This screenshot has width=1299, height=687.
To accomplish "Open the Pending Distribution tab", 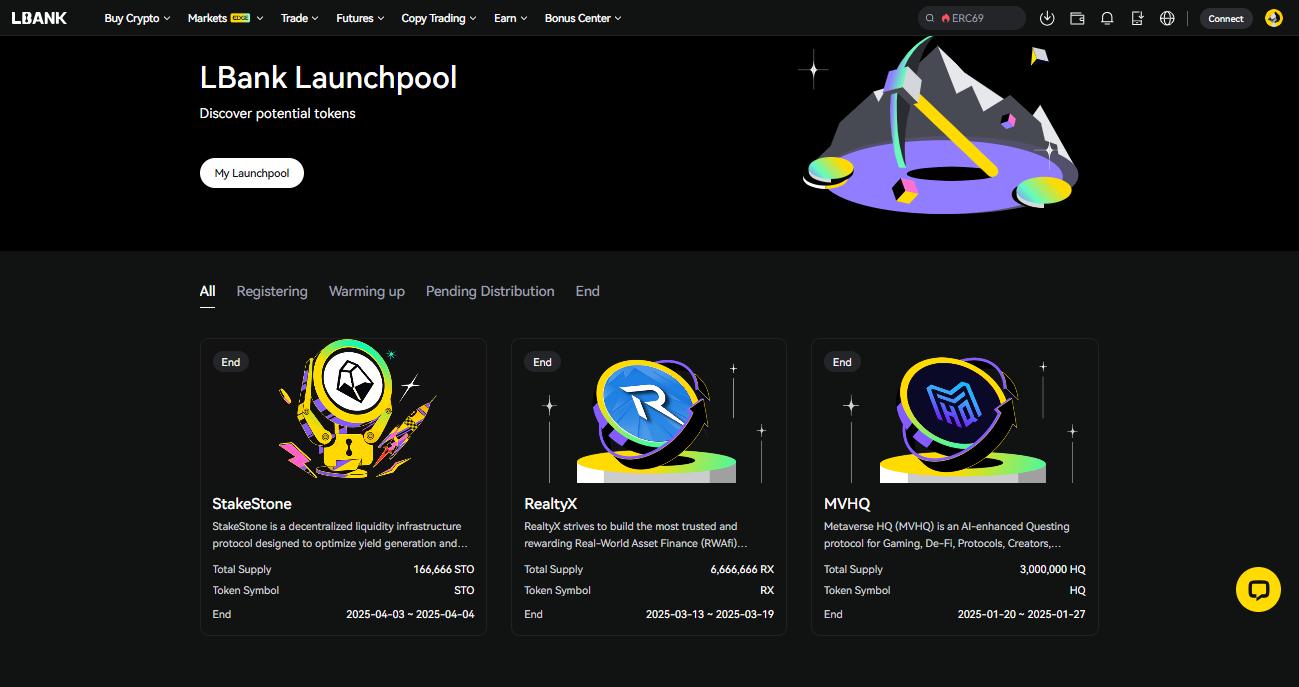I will pyautogui.click(x=490, y=291).
